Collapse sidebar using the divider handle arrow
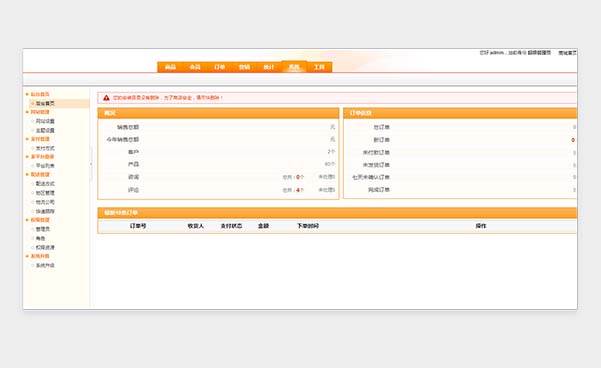The width and height of the screenshot is (601, 368). [91, 164]
